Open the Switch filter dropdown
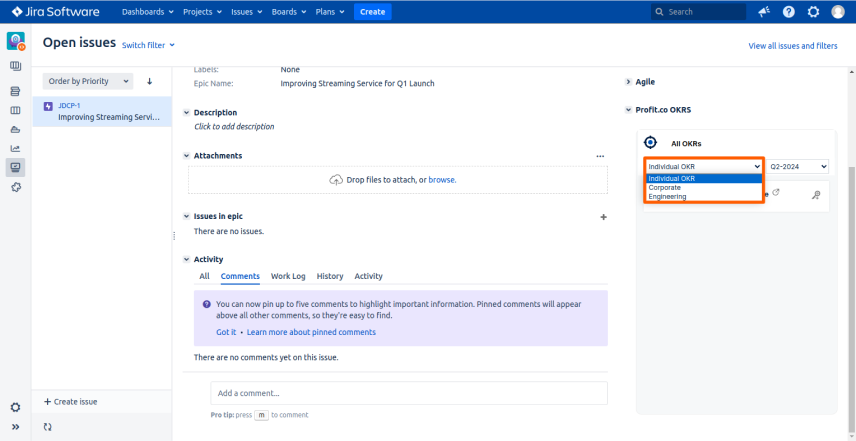Image resolution: width=856 pixels, height=441 pixels. 148,45
